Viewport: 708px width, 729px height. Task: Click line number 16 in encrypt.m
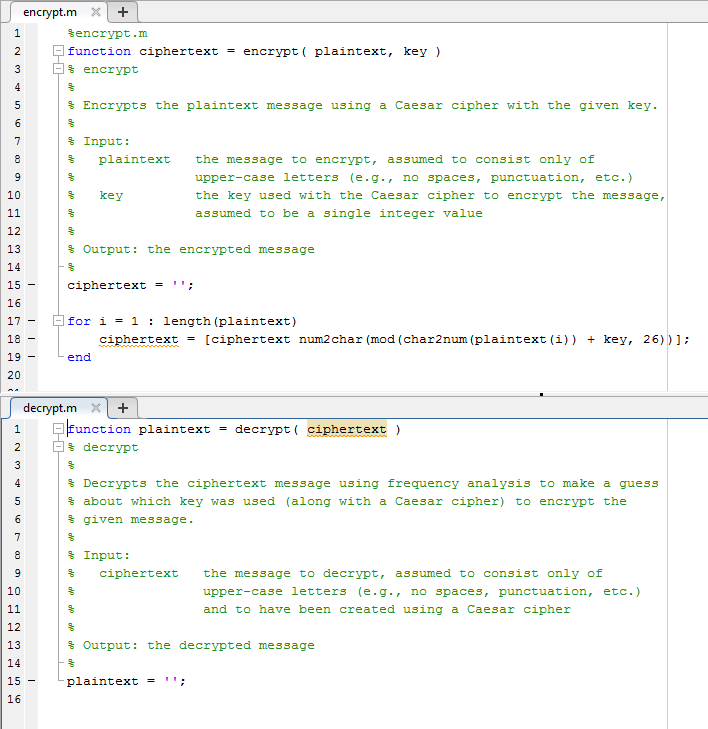coord(14,303)
